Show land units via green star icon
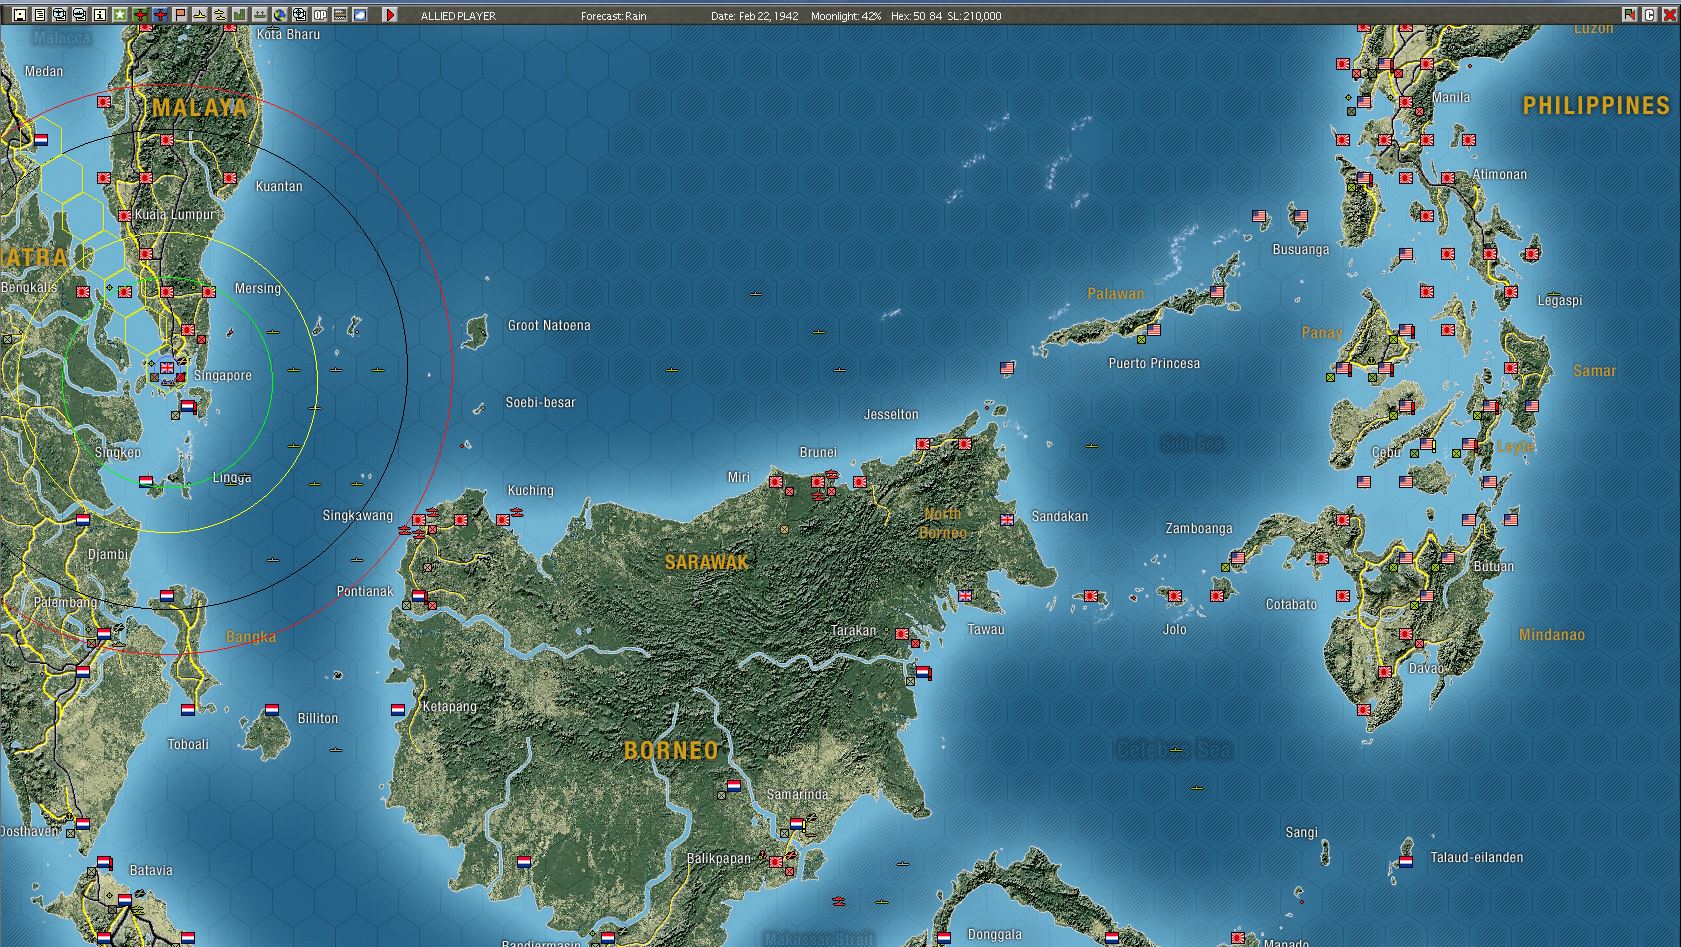 (120, 15)
